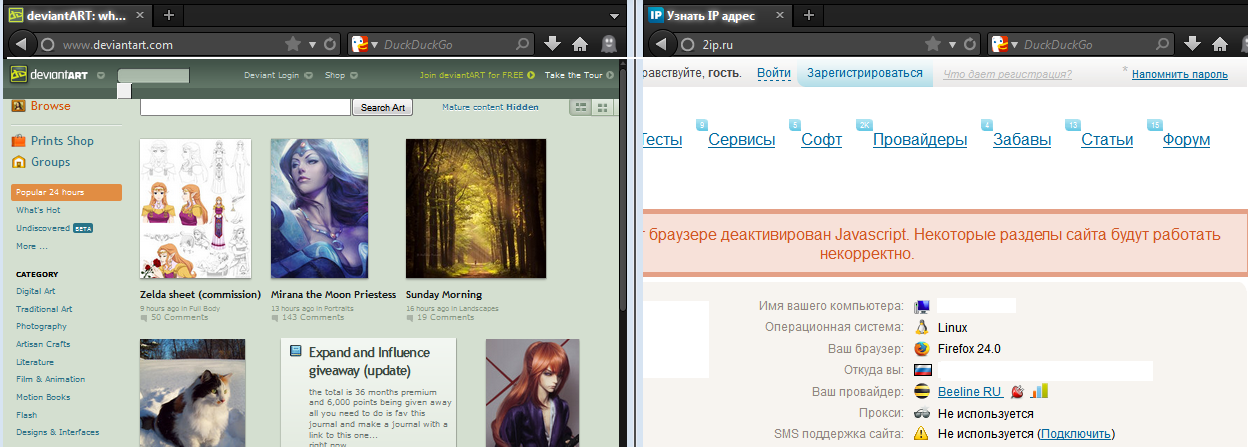Toggle Mature content Hidden filter

pyautogui.click(x=490, y=107)
